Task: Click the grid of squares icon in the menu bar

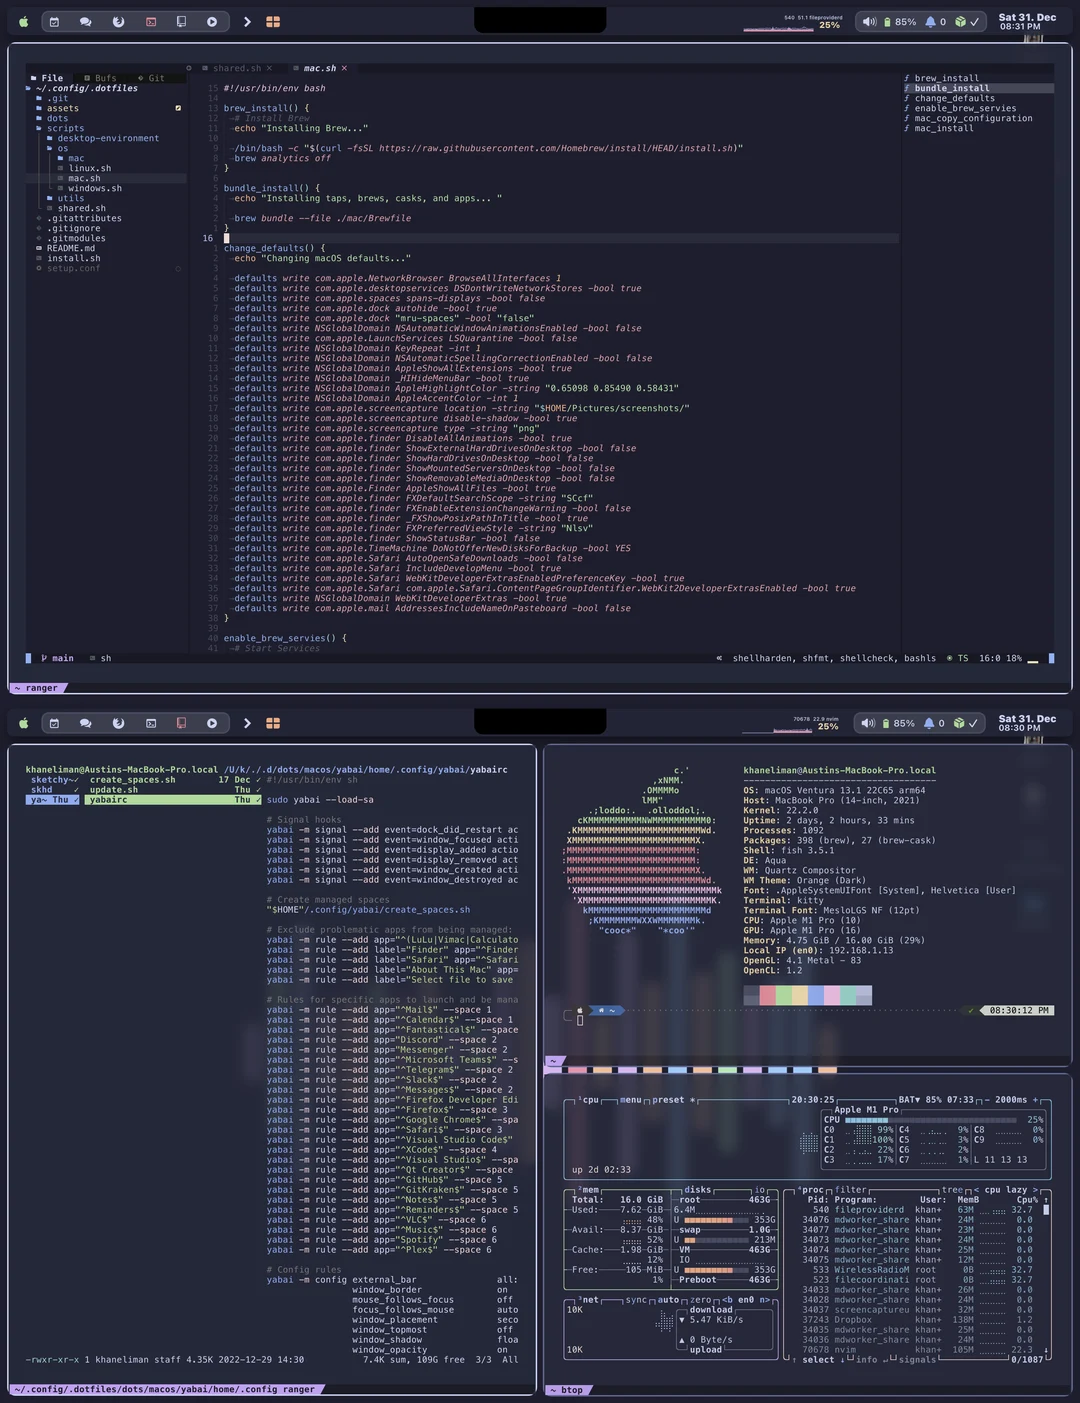Action: [x=273, y=21]
